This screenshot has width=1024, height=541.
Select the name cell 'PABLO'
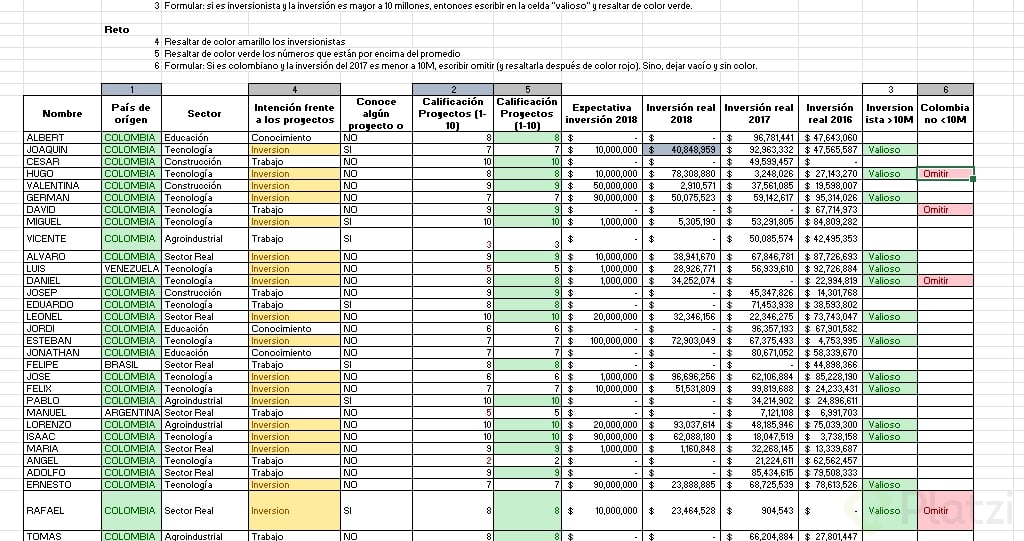point(63,401)
